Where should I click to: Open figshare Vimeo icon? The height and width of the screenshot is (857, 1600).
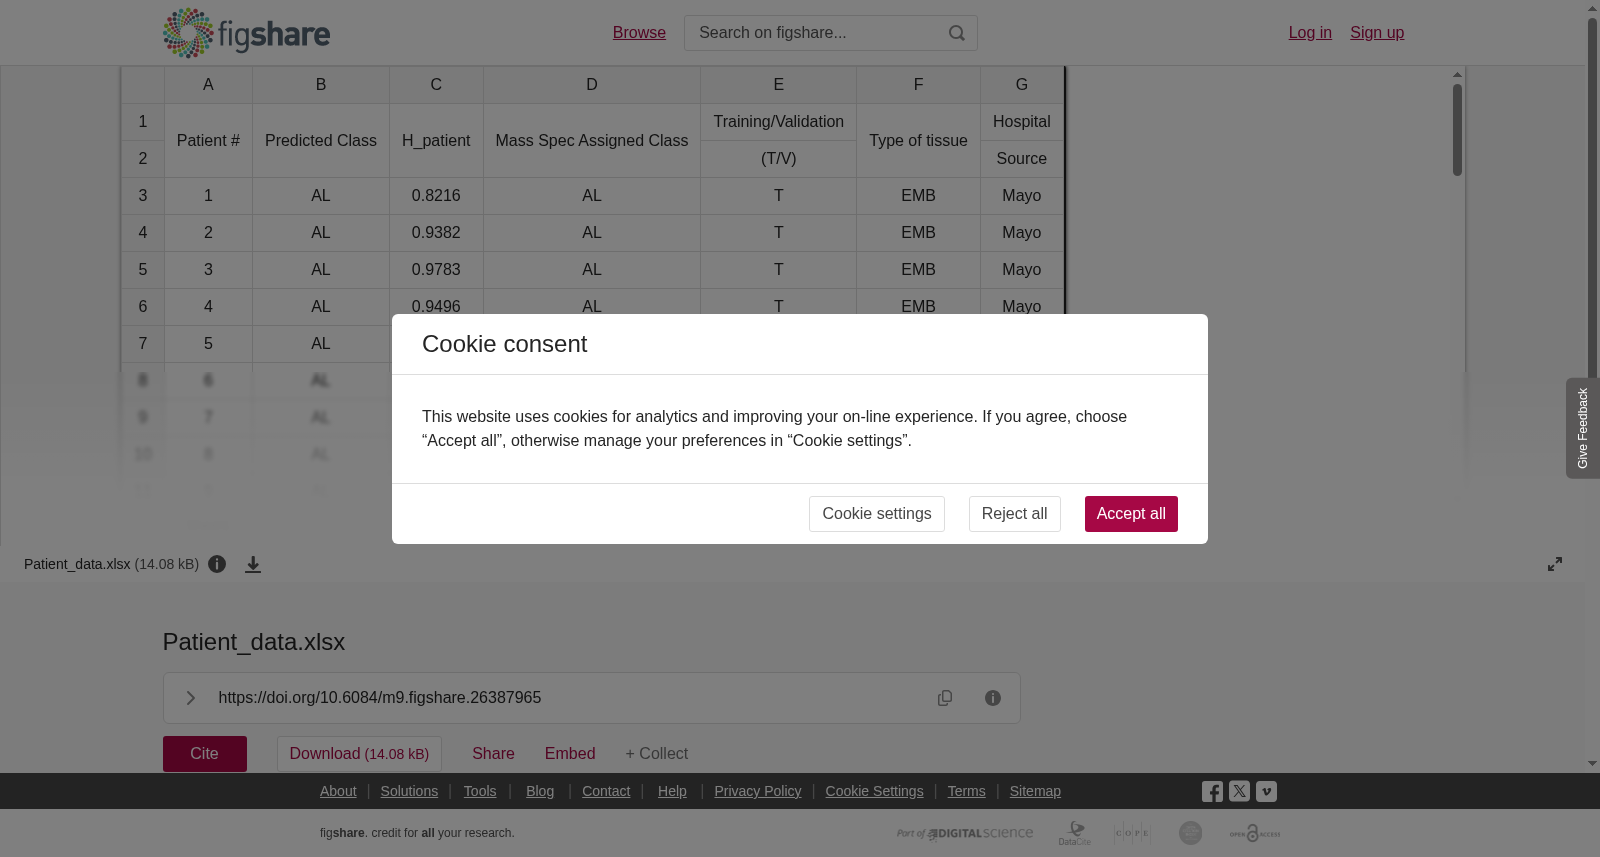point(1266,791)
